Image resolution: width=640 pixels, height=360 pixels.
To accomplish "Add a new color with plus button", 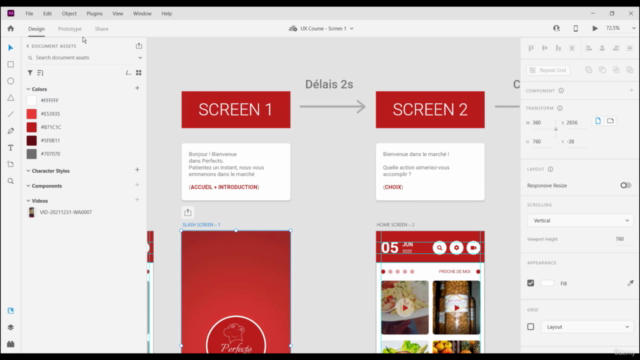I will click(x=137, y=88).
